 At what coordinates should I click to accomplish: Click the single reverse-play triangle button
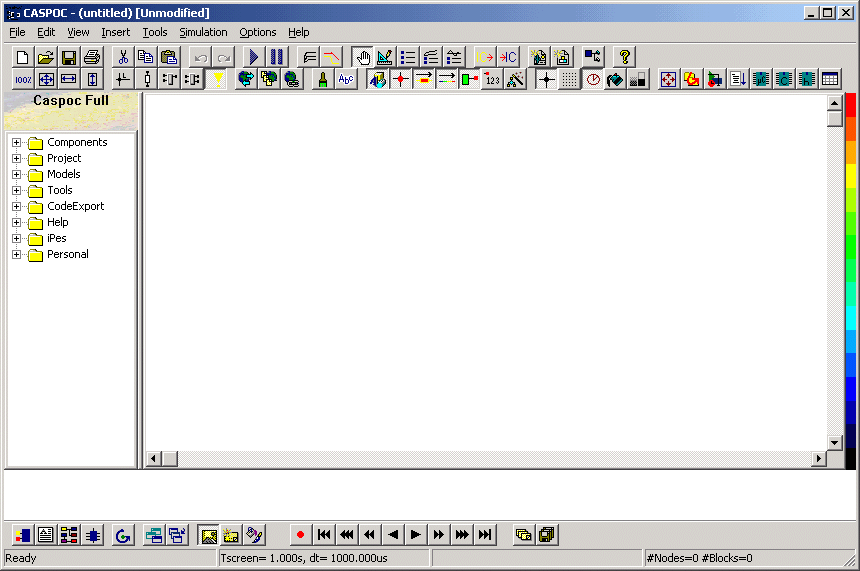(x=393, y=535)
